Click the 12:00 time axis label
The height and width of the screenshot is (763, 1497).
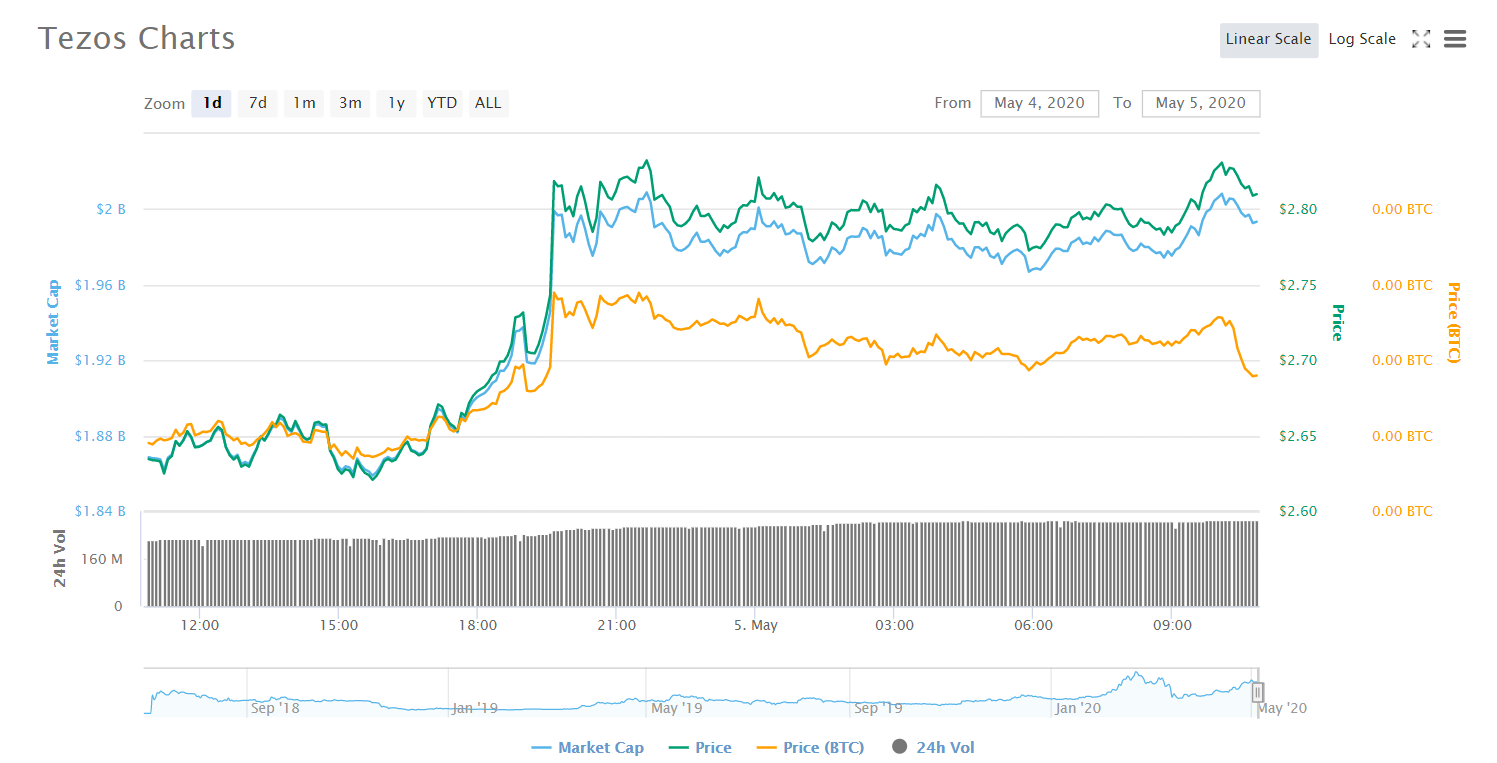tap(199, 626)
